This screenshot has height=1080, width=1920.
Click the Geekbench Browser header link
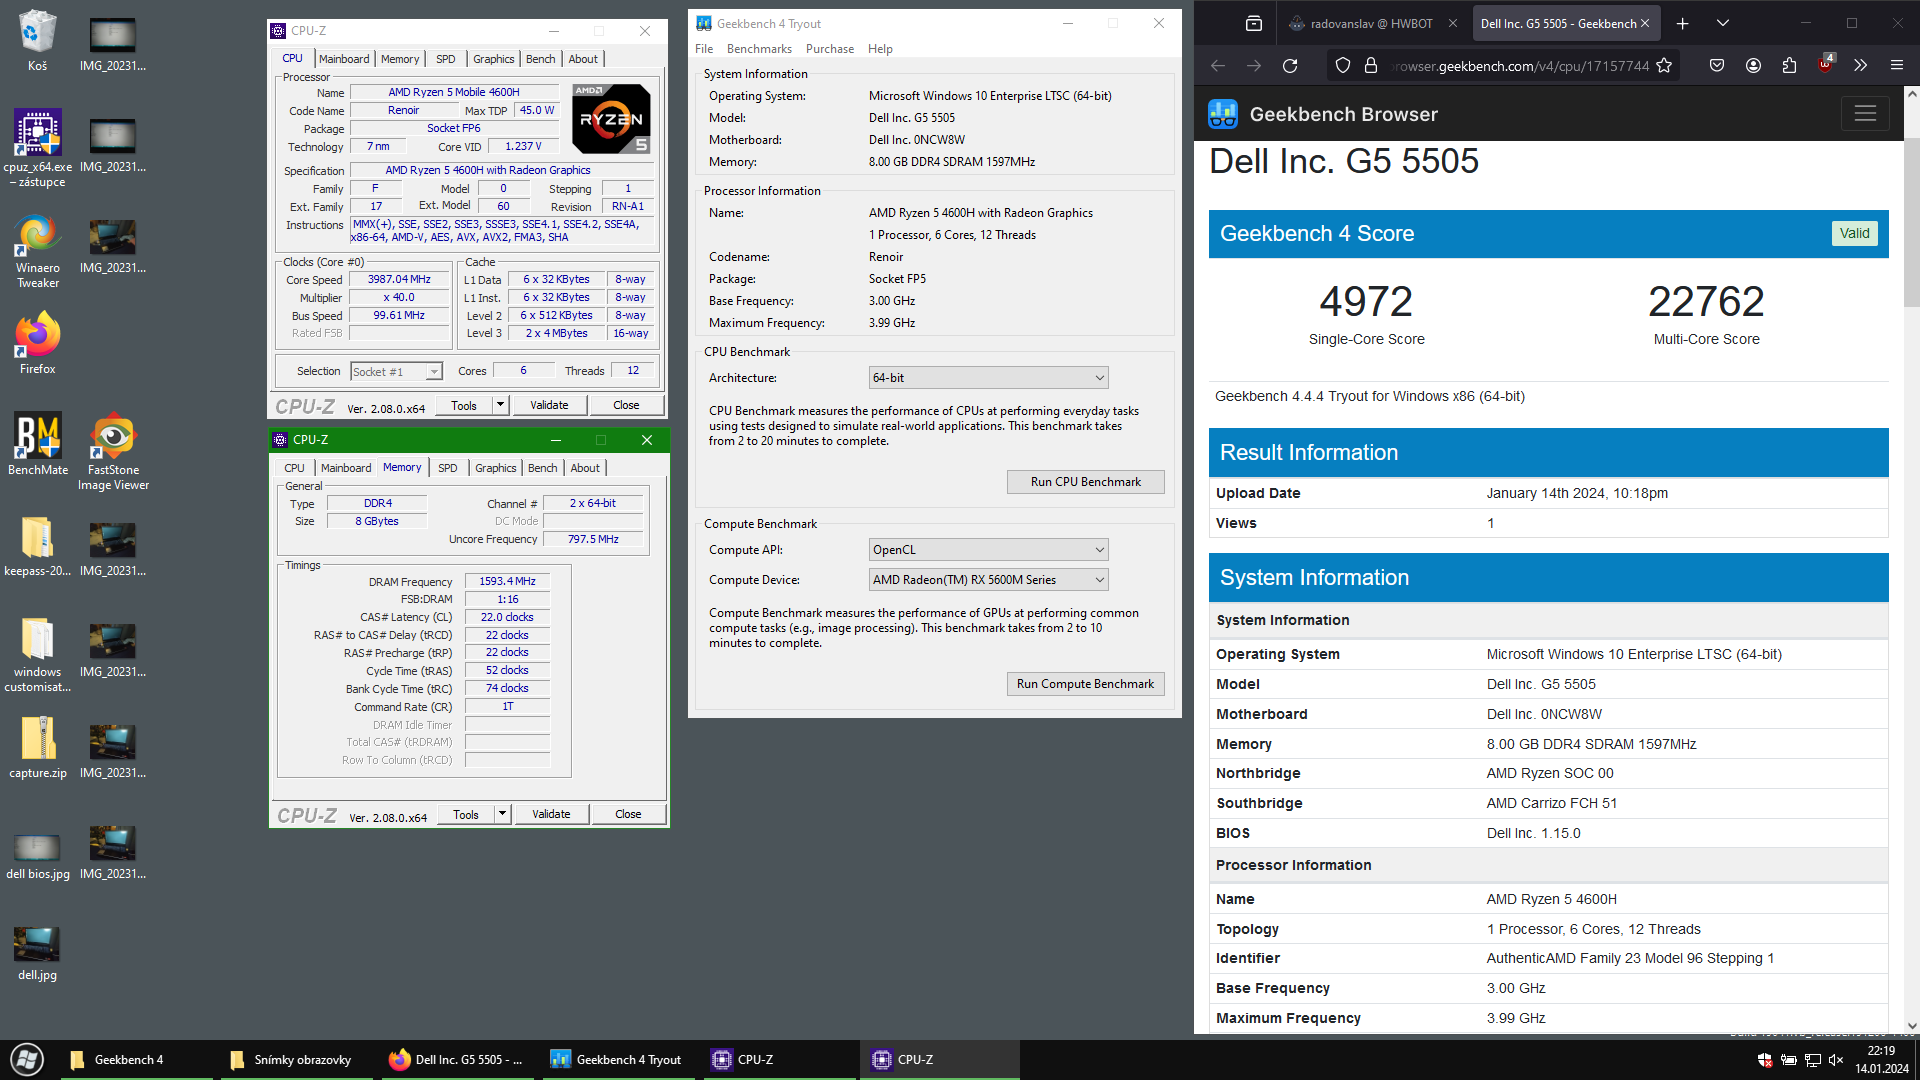[1323, 114]
